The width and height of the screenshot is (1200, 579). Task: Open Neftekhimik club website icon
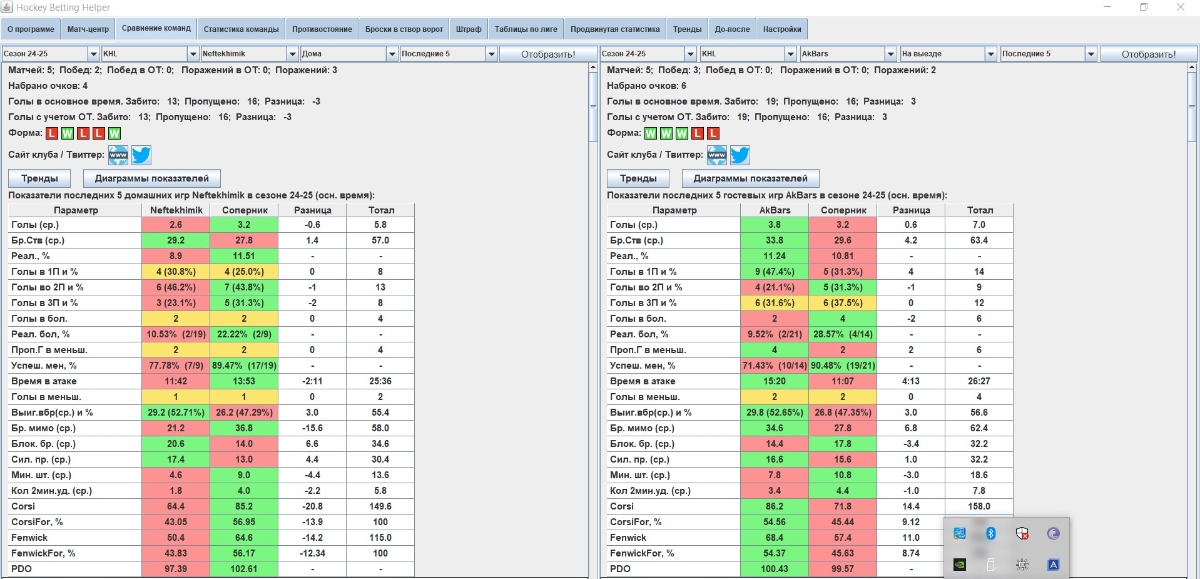[118, 155]
